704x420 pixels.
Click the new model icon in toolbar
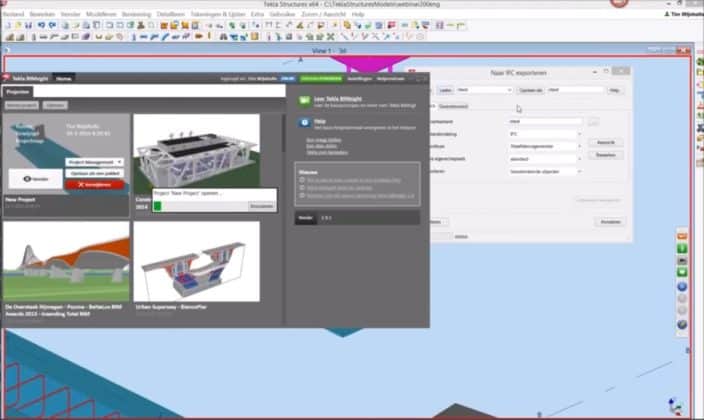tap(8, 26)
